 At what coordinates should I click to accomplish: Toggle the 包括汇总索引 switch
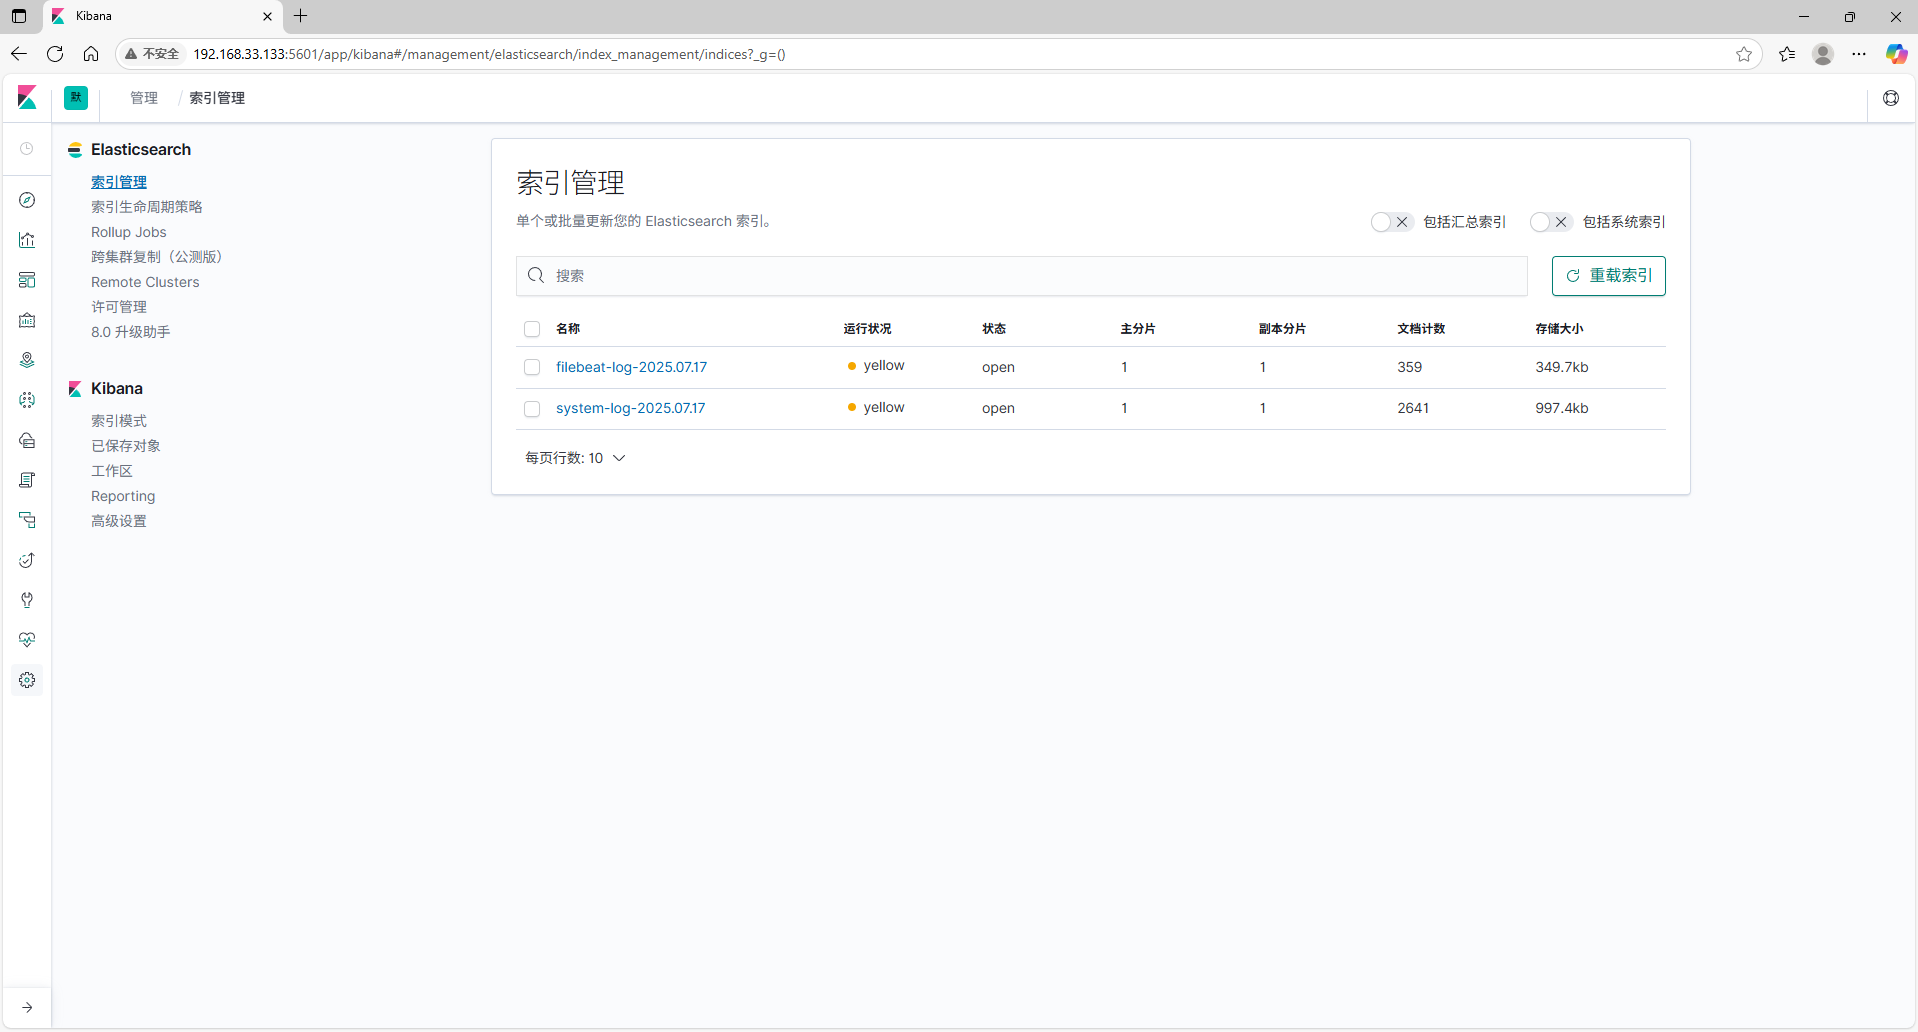pos(1391,222)
